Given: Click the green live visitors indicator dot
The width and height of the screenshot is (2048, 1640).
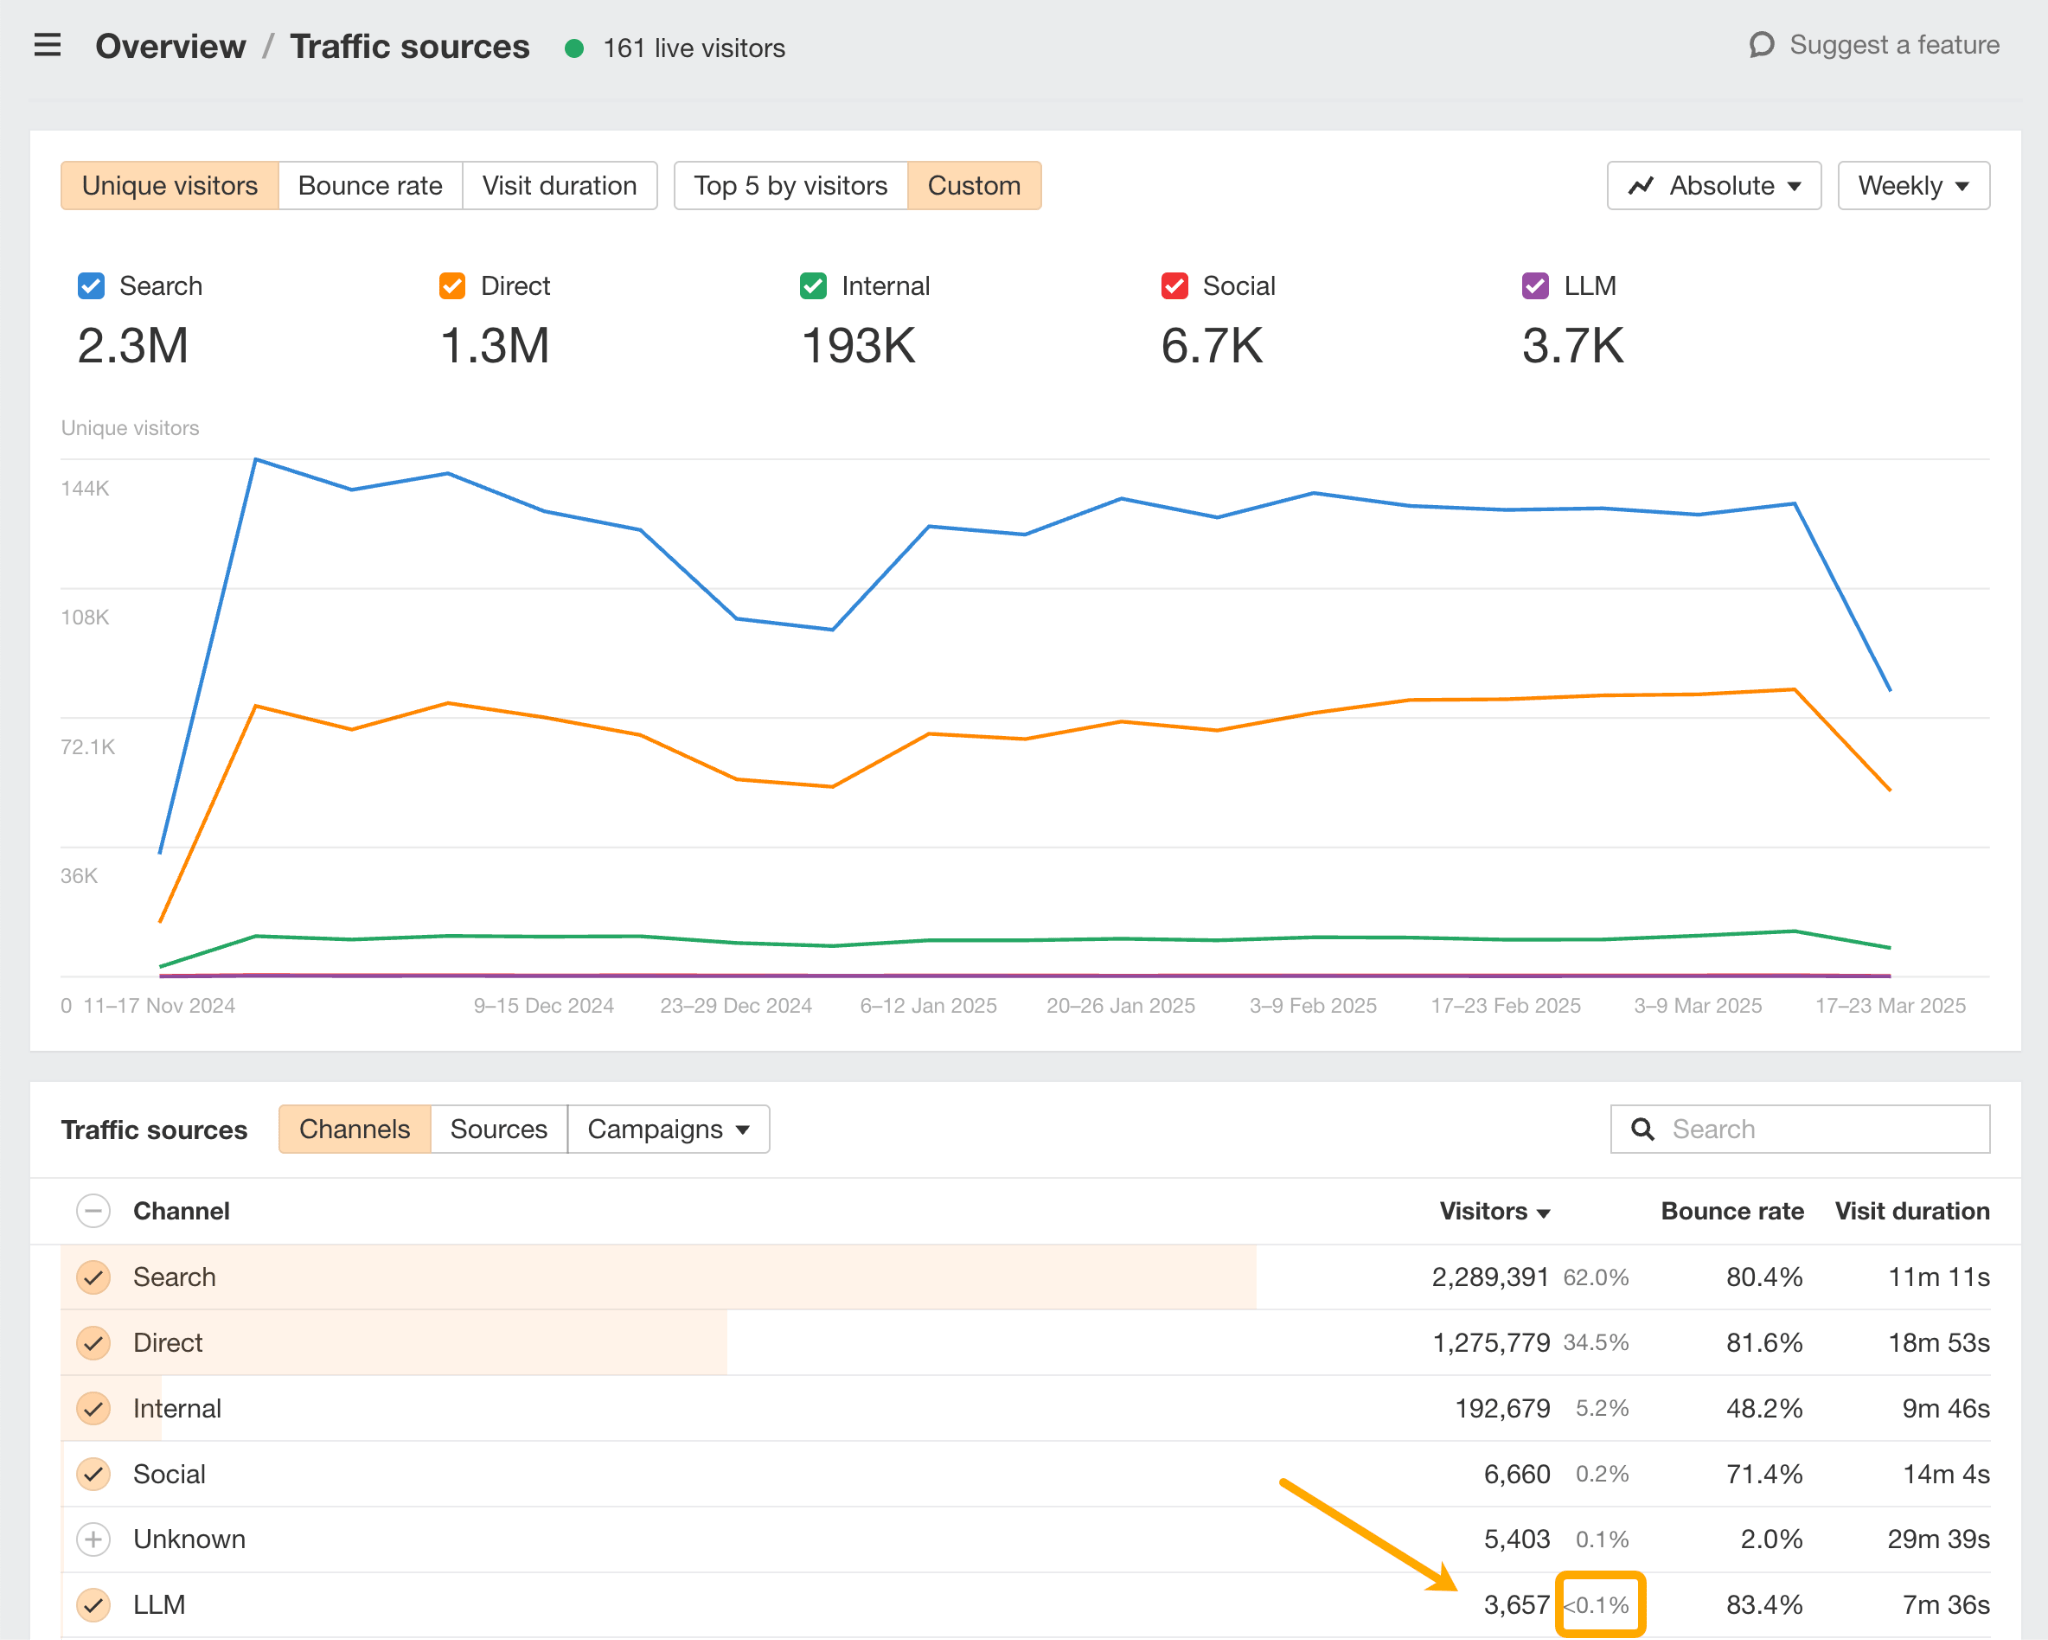Looking at the screenshot, I should click(576, 47).
